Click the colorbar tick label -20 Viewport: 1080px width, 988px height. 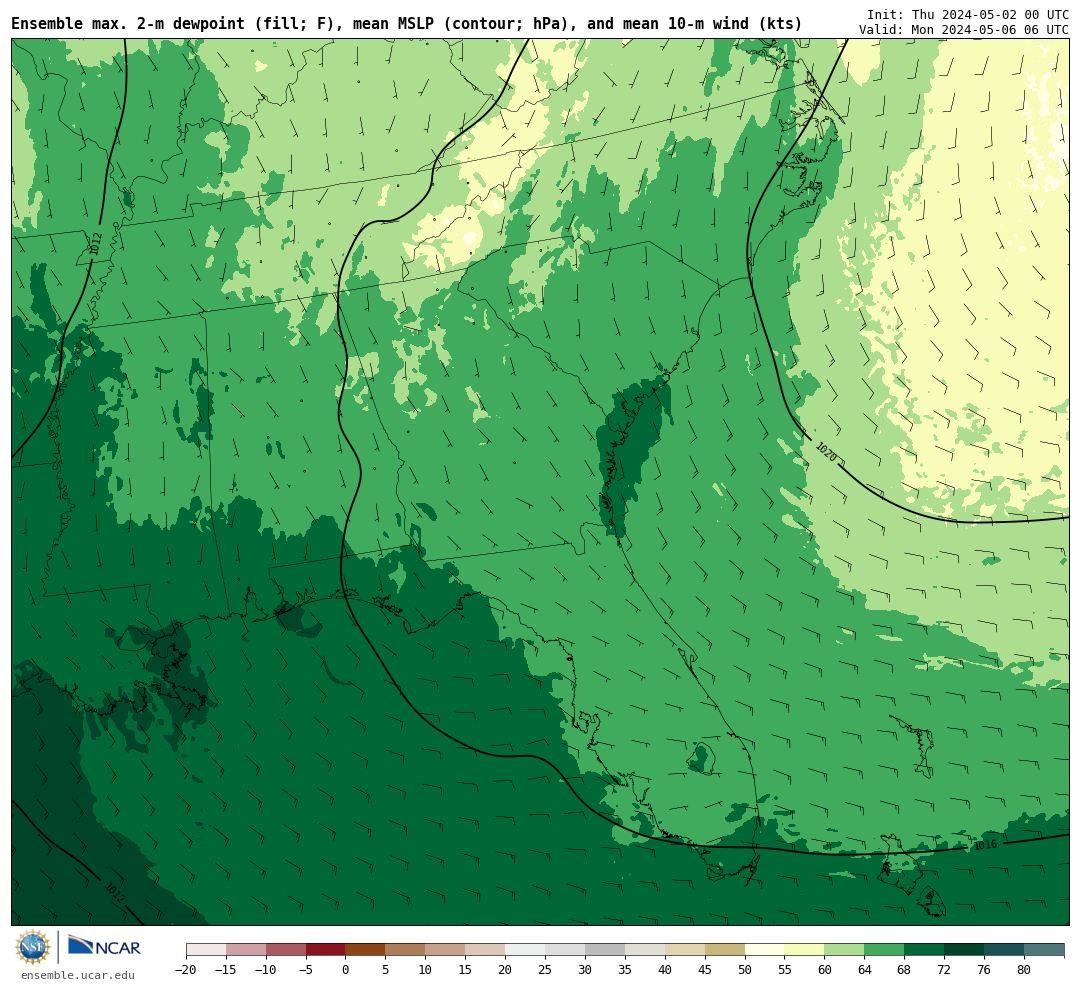coord(185,970)
